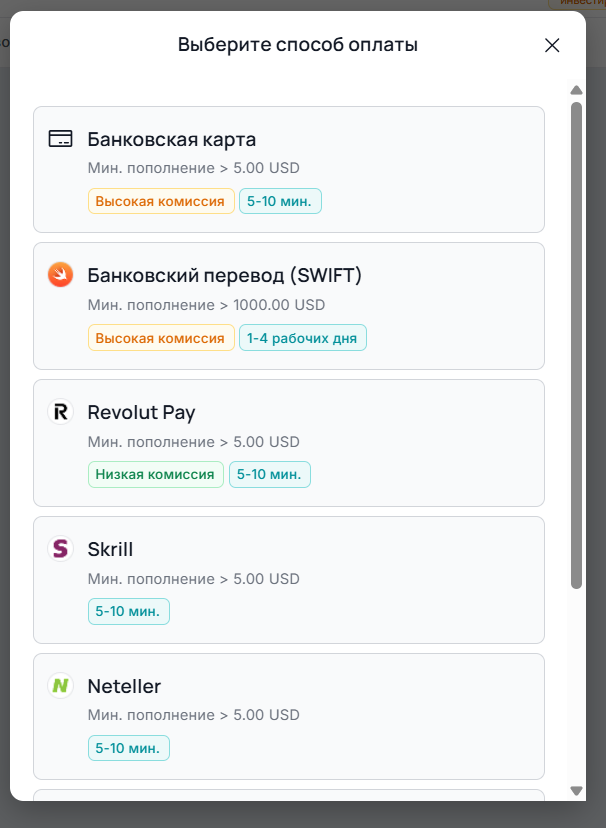
Task: Click the 1-4 рабочих дня tag
Action: pos(302,338)
